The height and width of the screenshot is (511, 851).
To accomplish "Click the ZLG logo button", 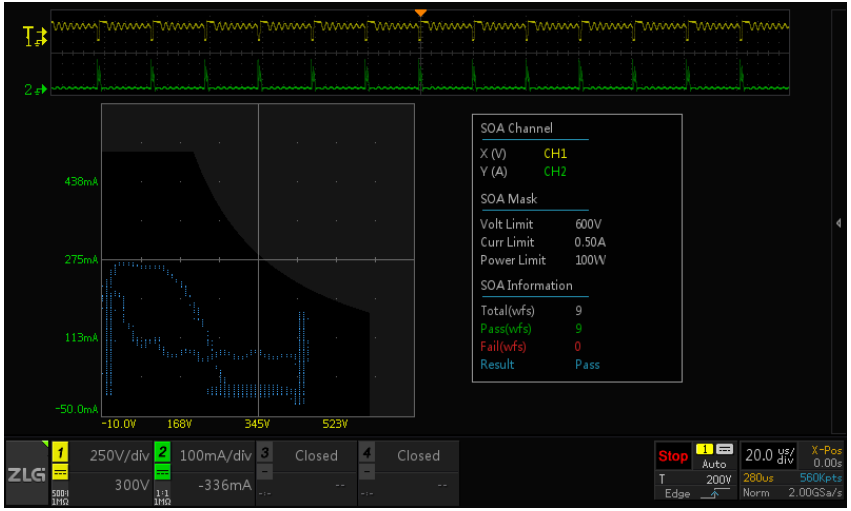I will point(27,475).
